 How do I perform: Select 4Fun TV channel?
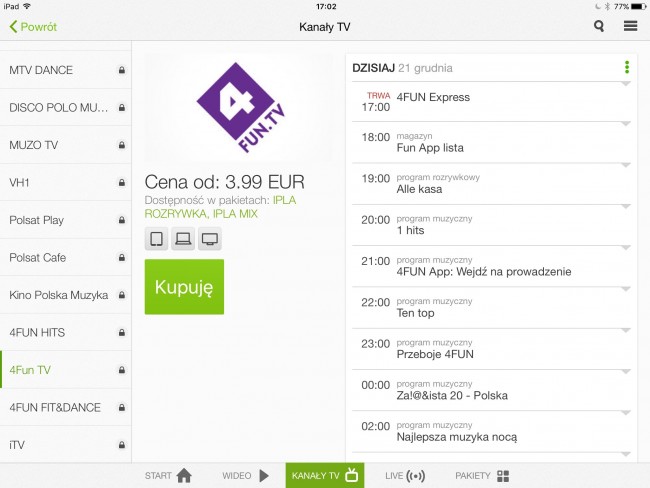[65, 370]
